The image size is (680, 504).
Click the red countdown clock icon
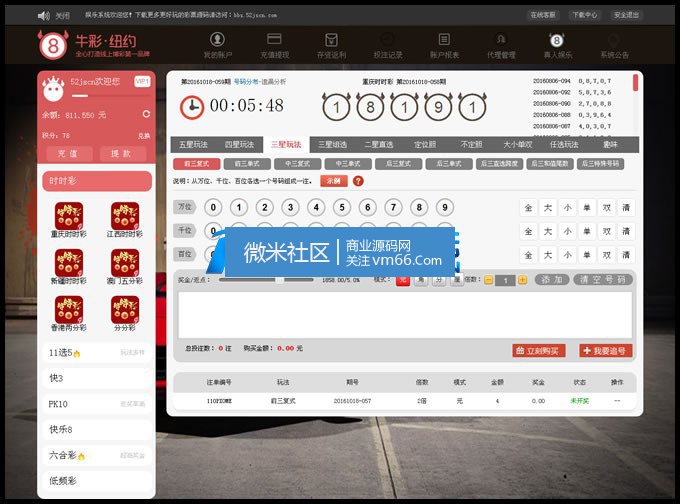[192, 108]
